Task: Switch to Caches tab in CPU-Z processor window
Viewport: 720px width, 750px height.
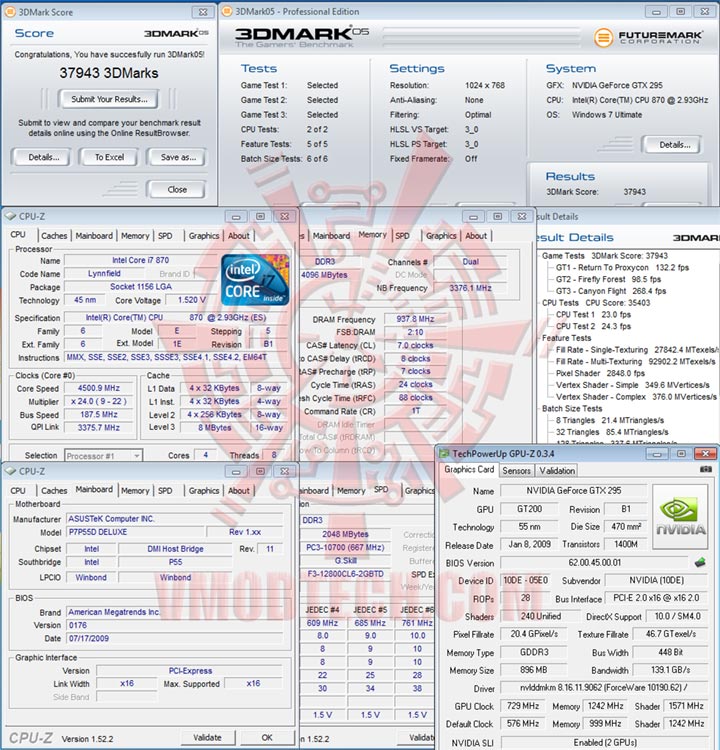Action: 54,236
